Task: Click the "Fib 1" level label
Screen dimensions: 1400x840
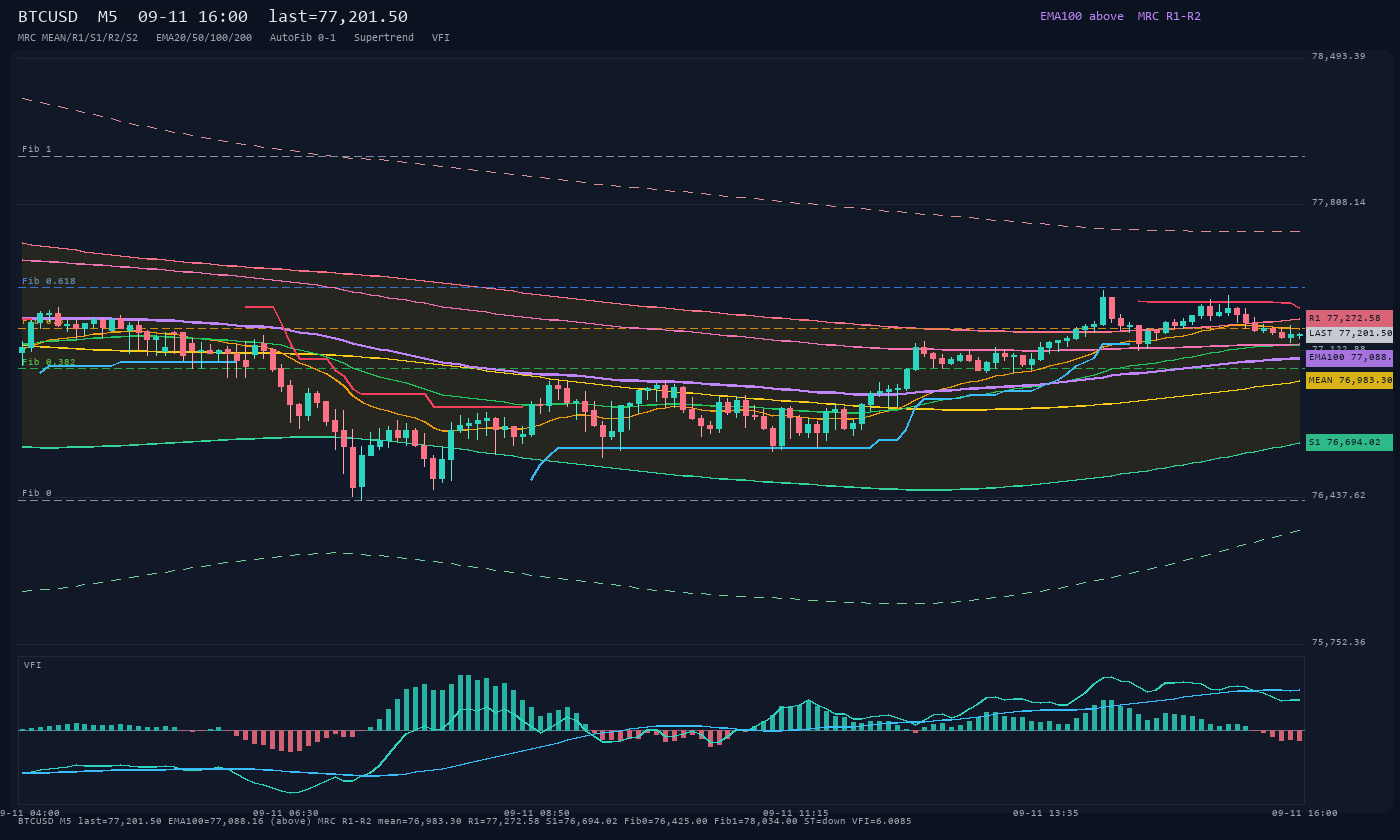Action: [36, 149]
